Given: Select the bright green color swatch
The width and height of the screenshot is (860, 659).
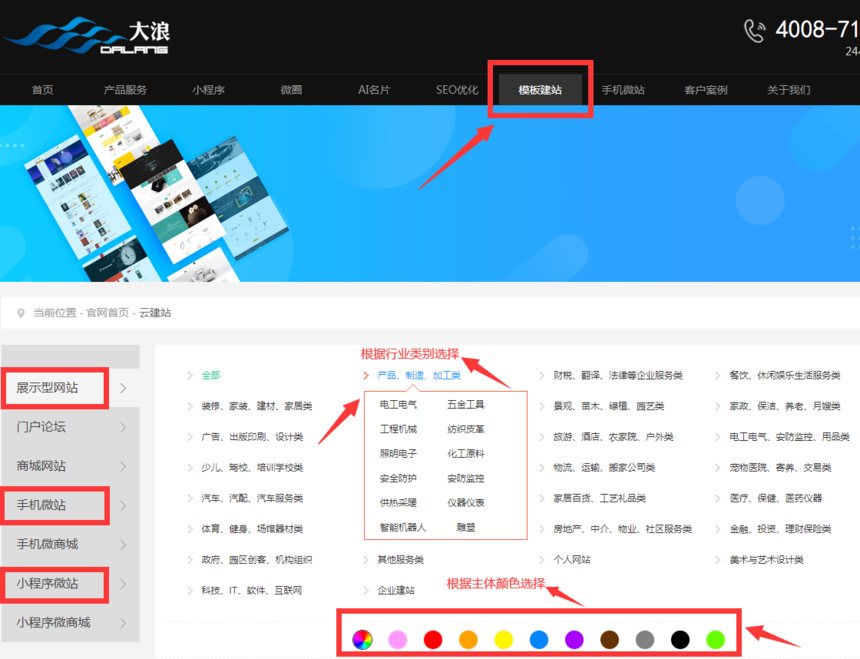Looking at the screenshot, I should coord(715,639).
